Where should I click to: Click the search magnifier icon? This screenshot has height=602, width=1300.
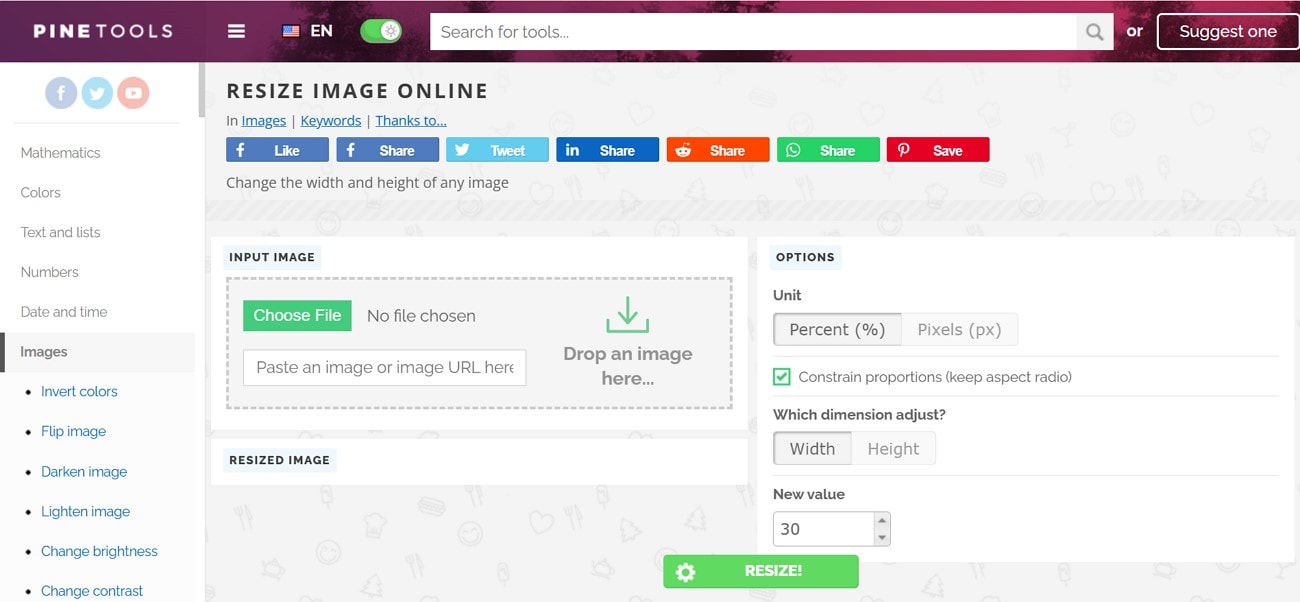(1095, 32)
